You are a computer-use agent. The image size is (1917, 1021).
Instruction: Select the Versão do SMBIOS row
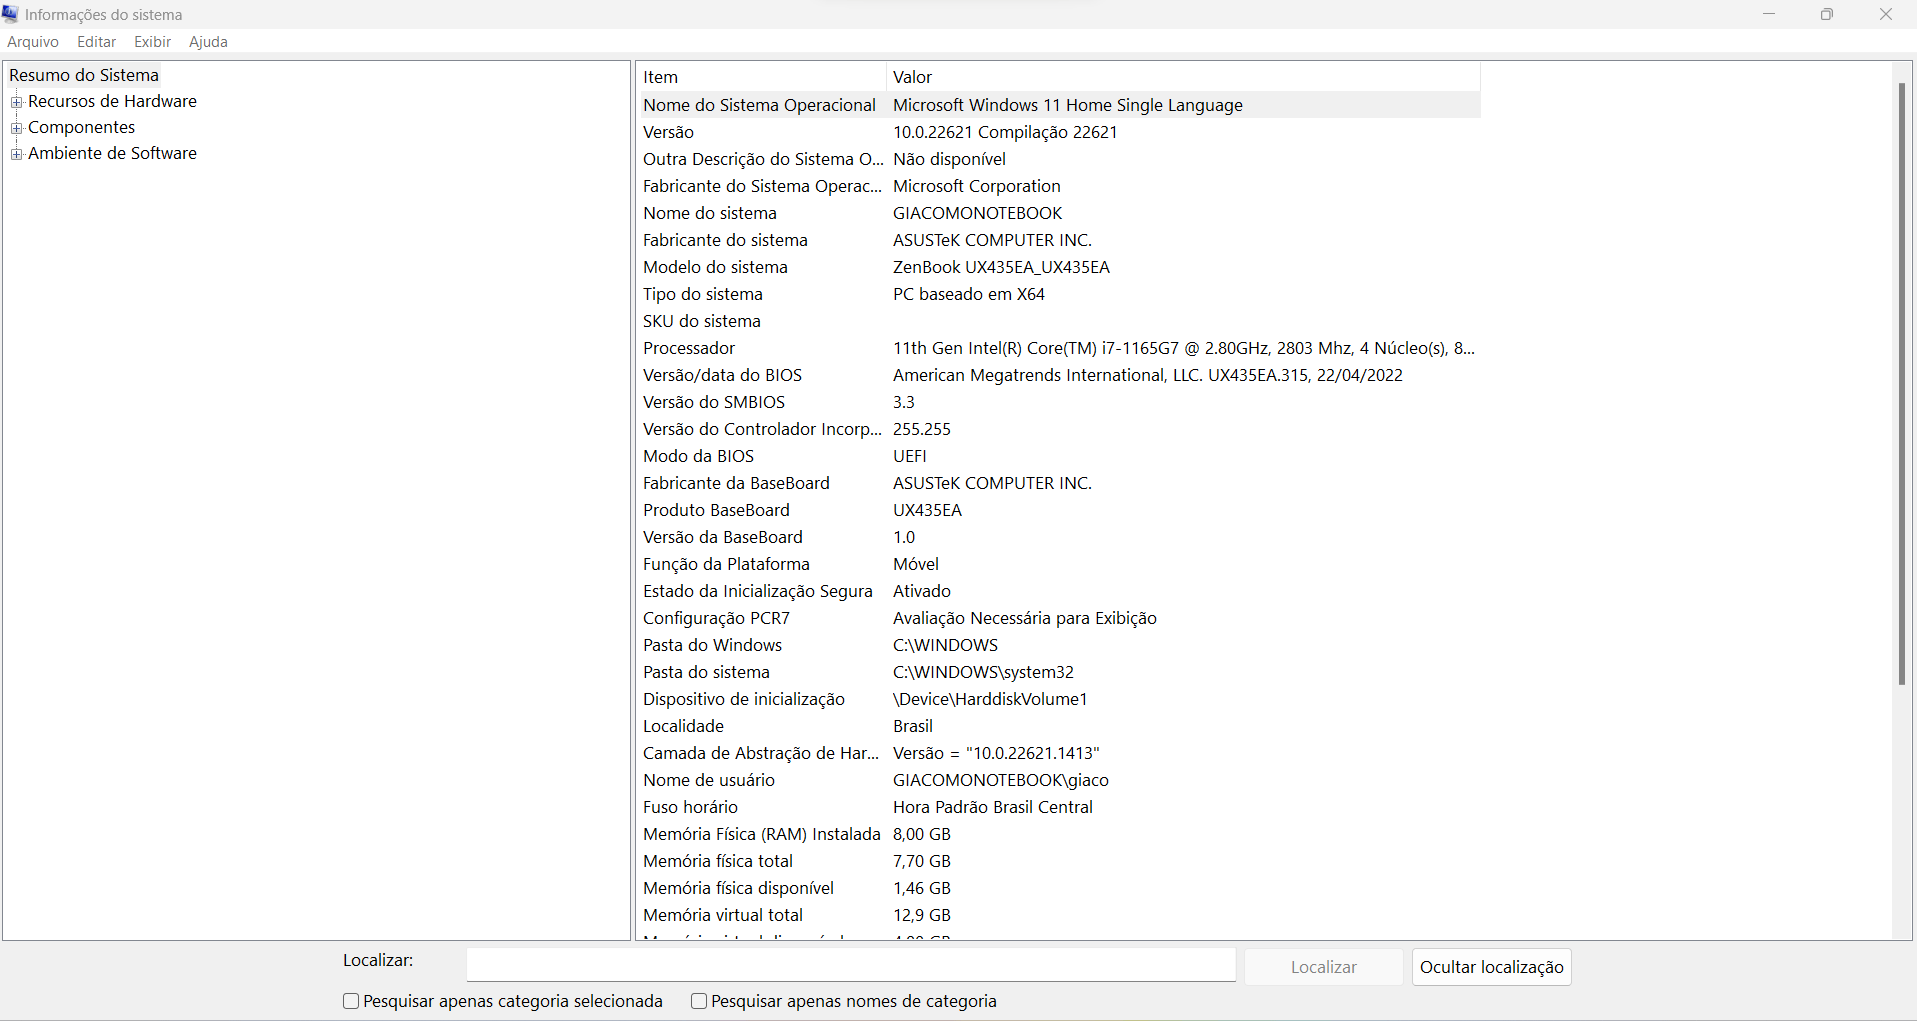tap(1059, 402)
